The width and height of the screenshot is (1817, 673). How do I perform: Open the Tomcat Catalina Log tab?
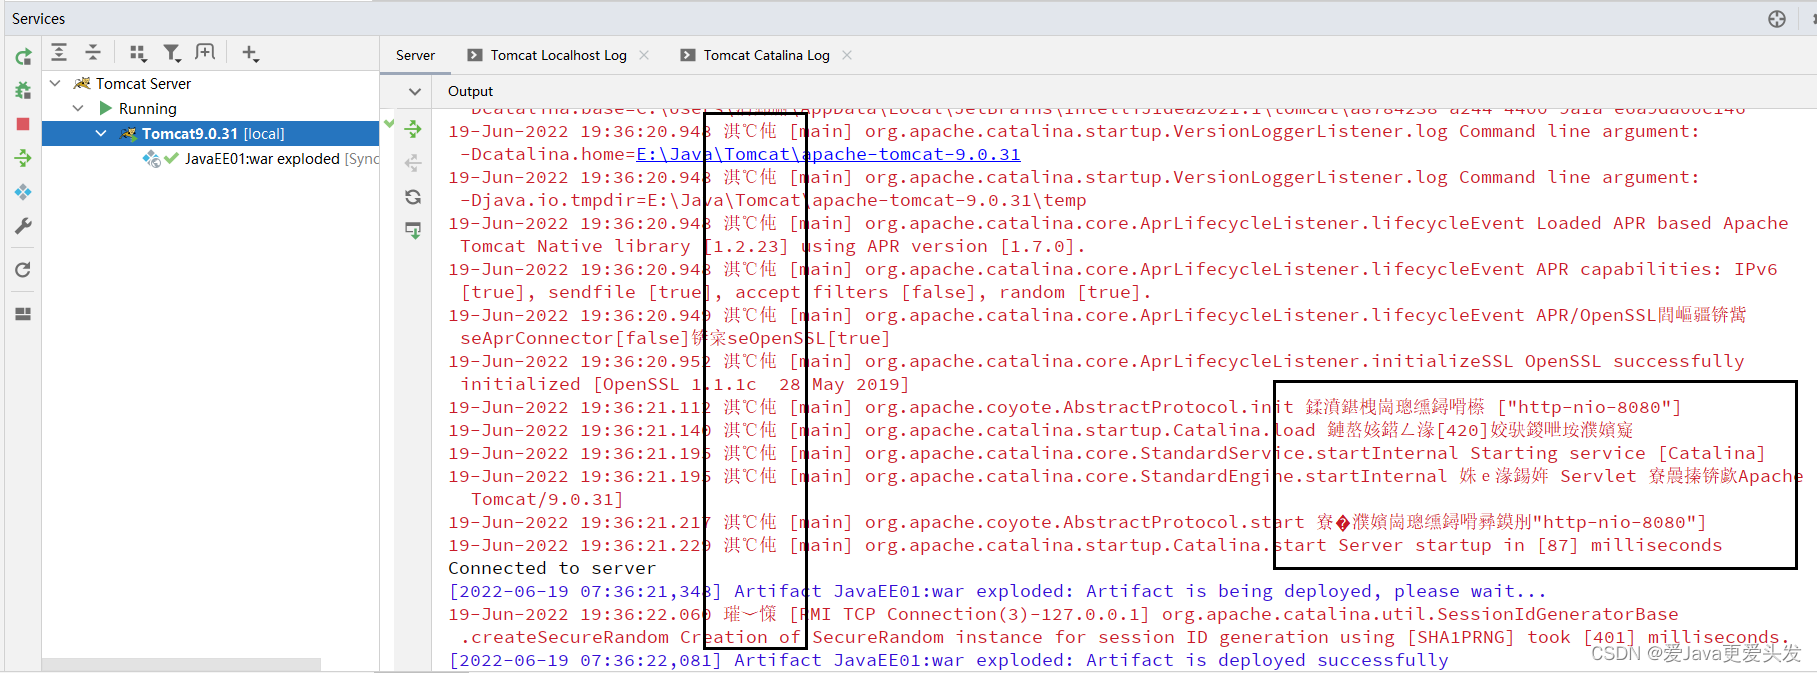click(x=766, y=55)
